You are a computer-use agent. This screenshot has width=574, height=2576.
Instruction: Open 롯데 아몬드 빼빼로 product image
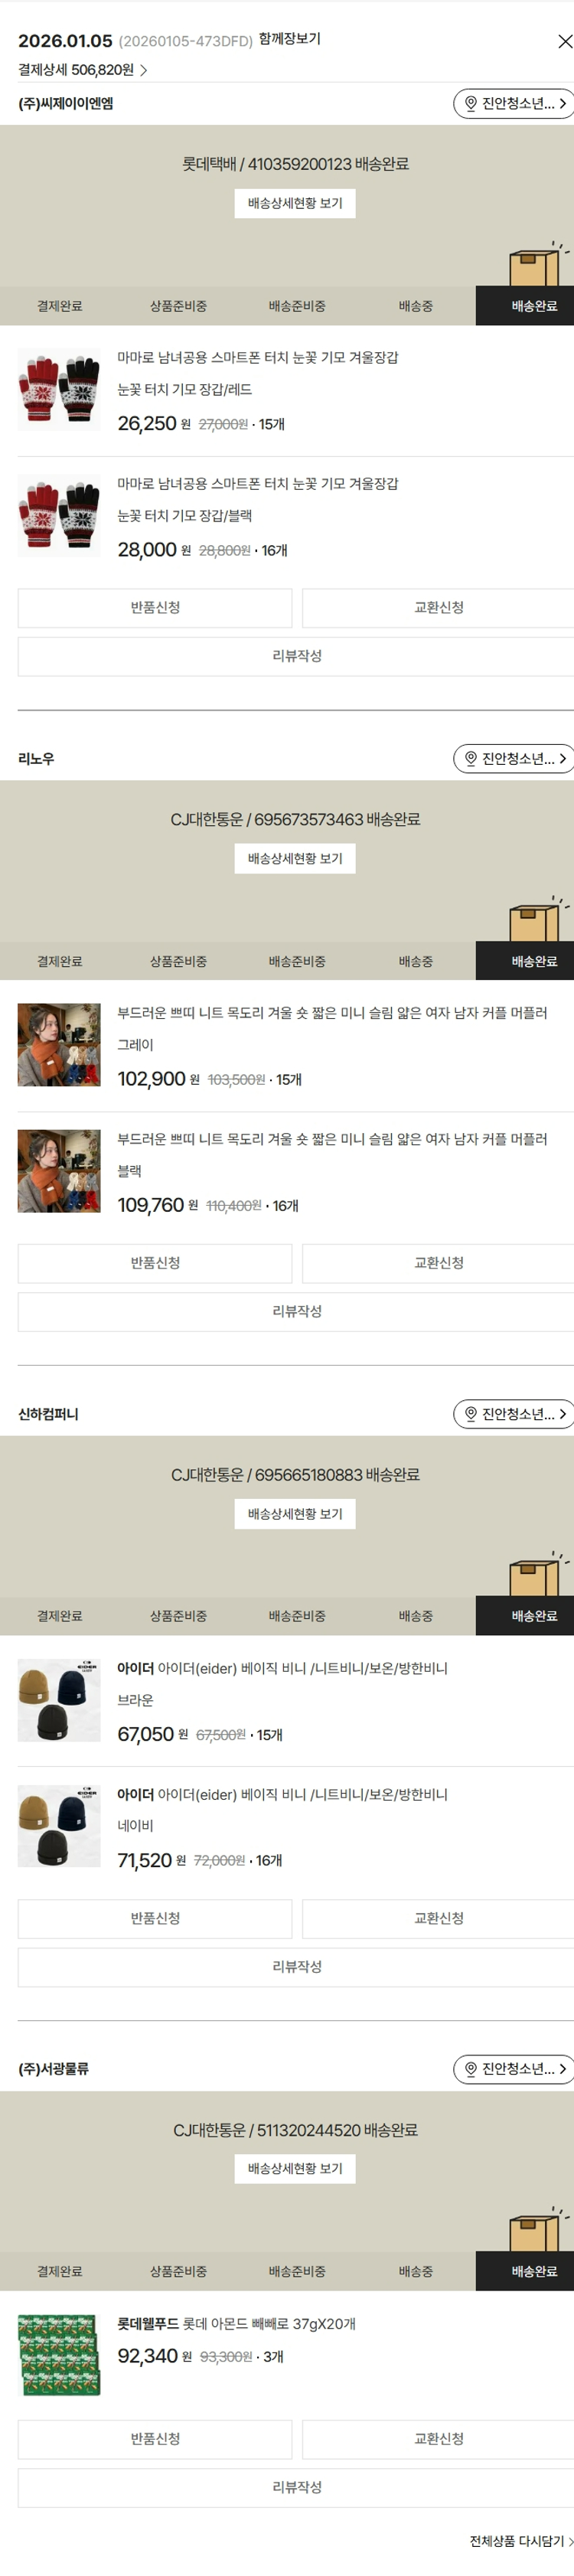[x=59, y=2355]
